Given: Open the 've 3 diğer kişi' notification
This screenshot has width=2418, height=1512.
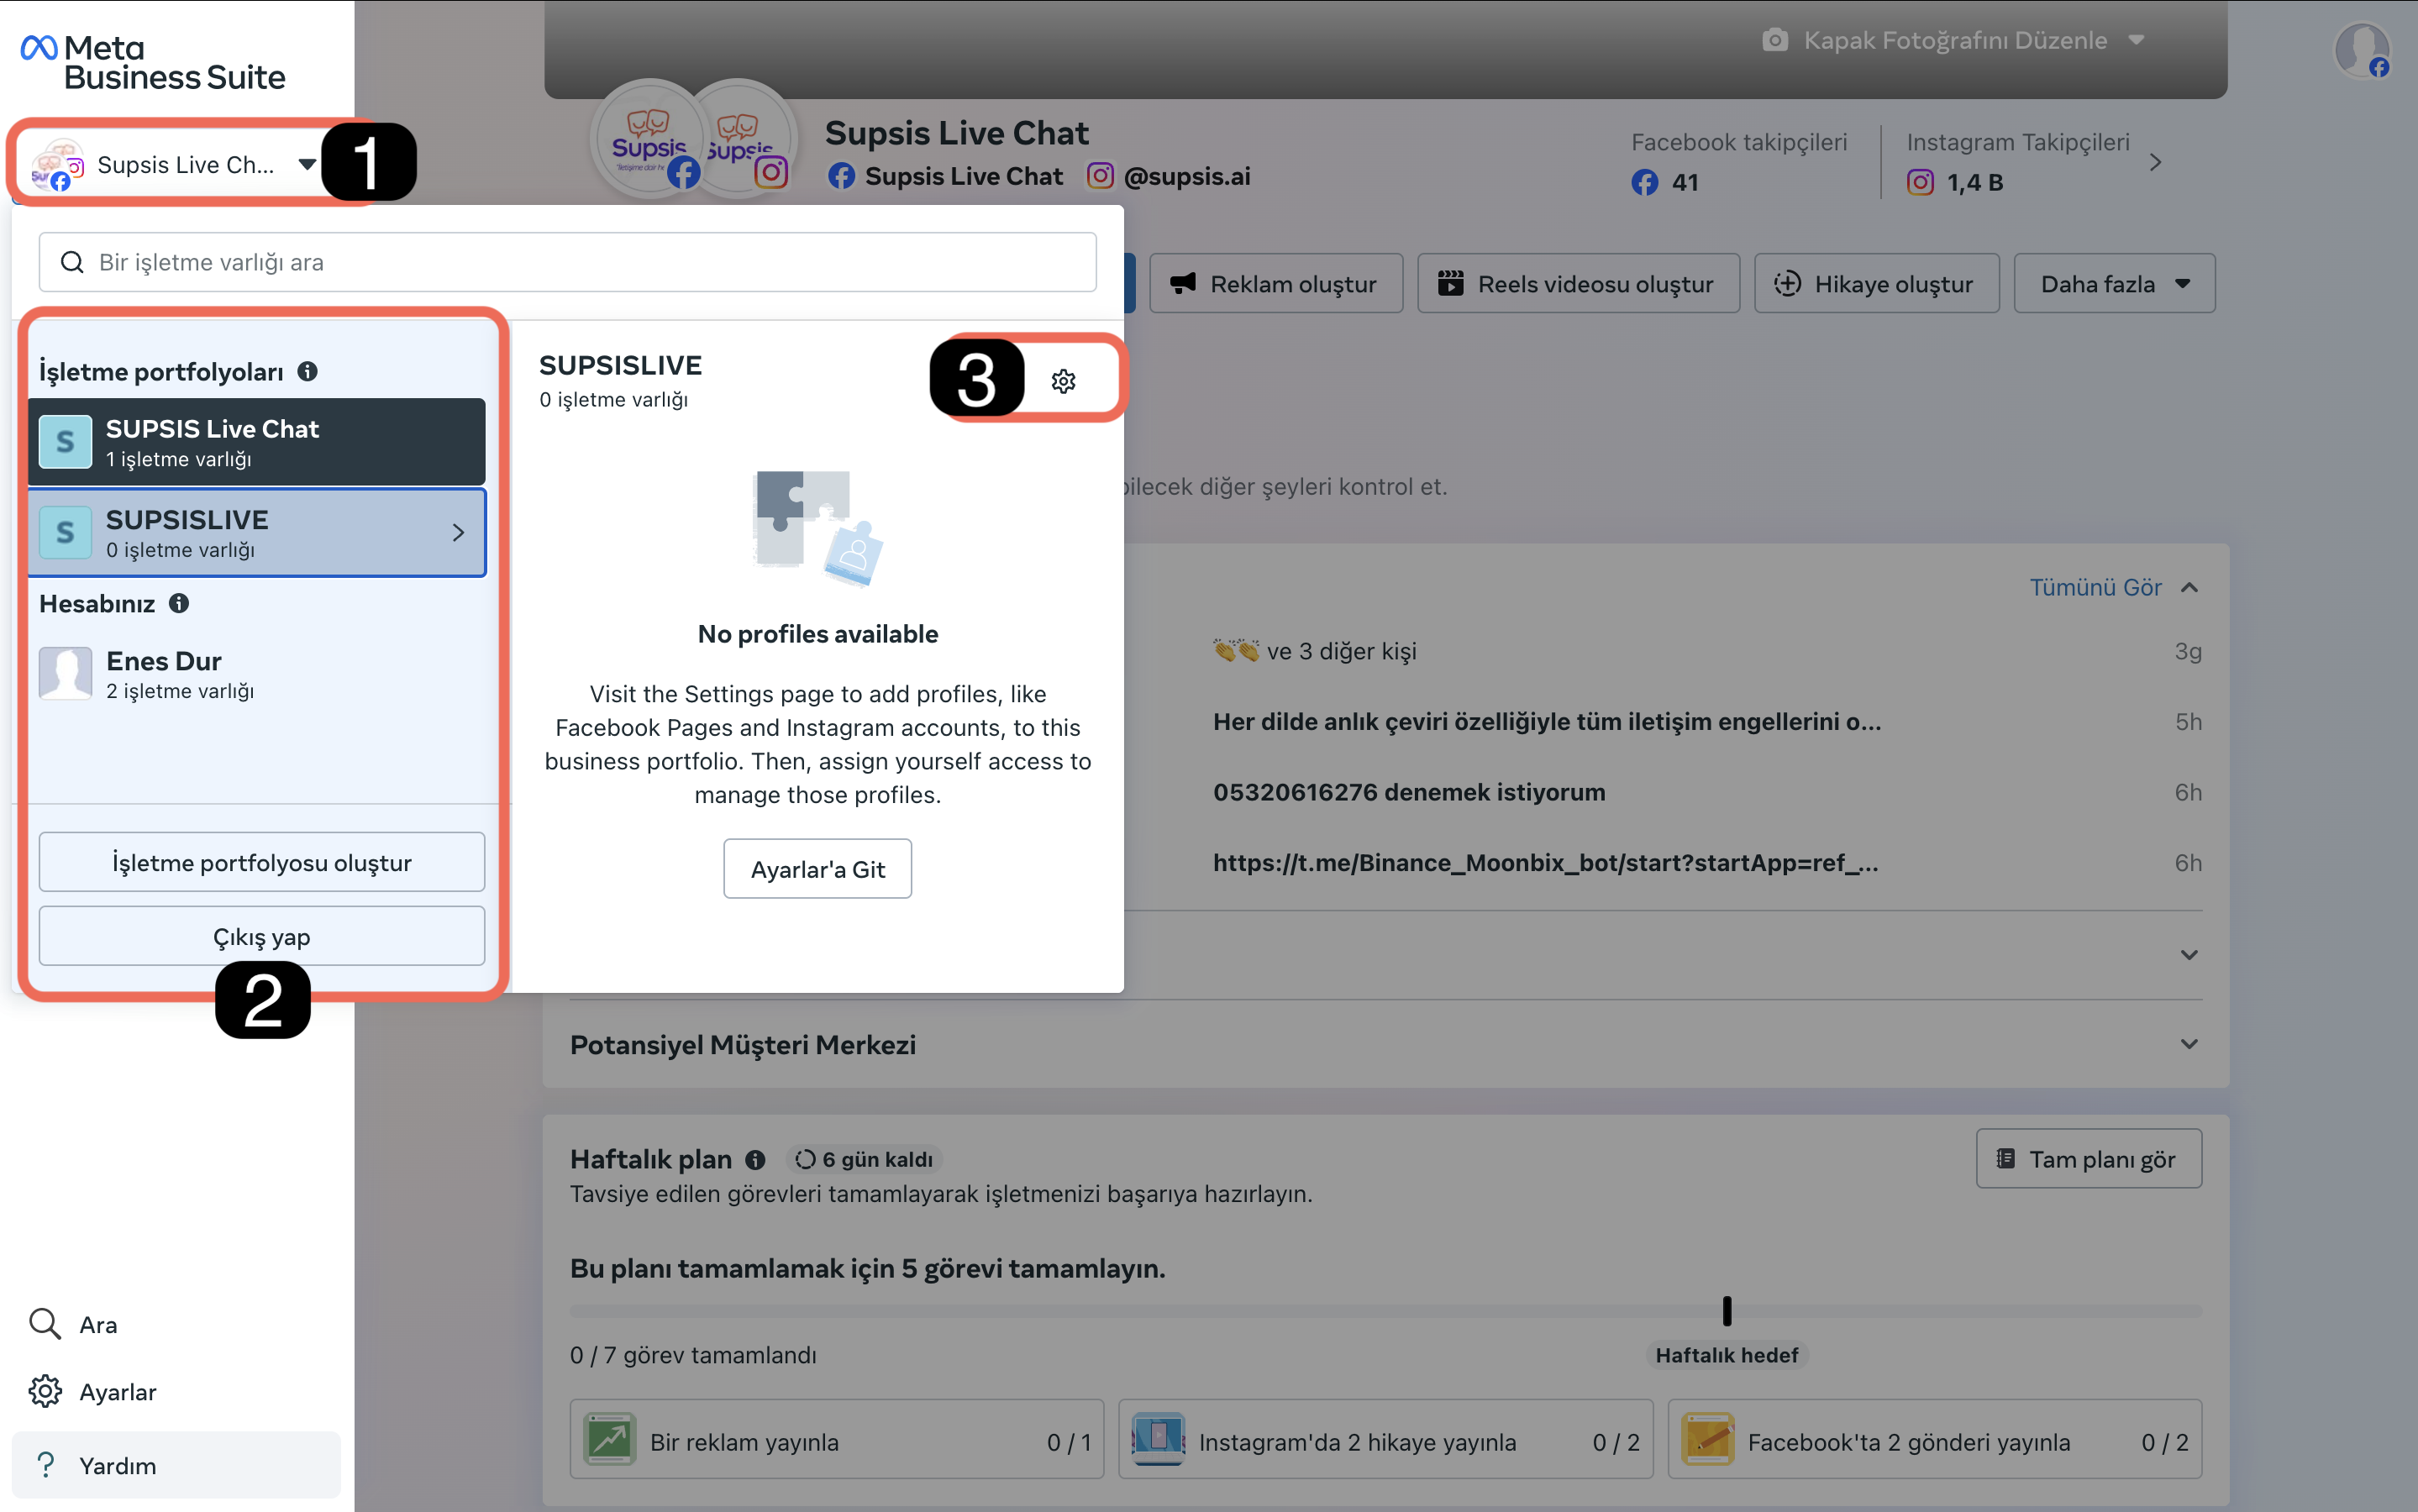Looking at the screenshot, I should pos(1314,651).
